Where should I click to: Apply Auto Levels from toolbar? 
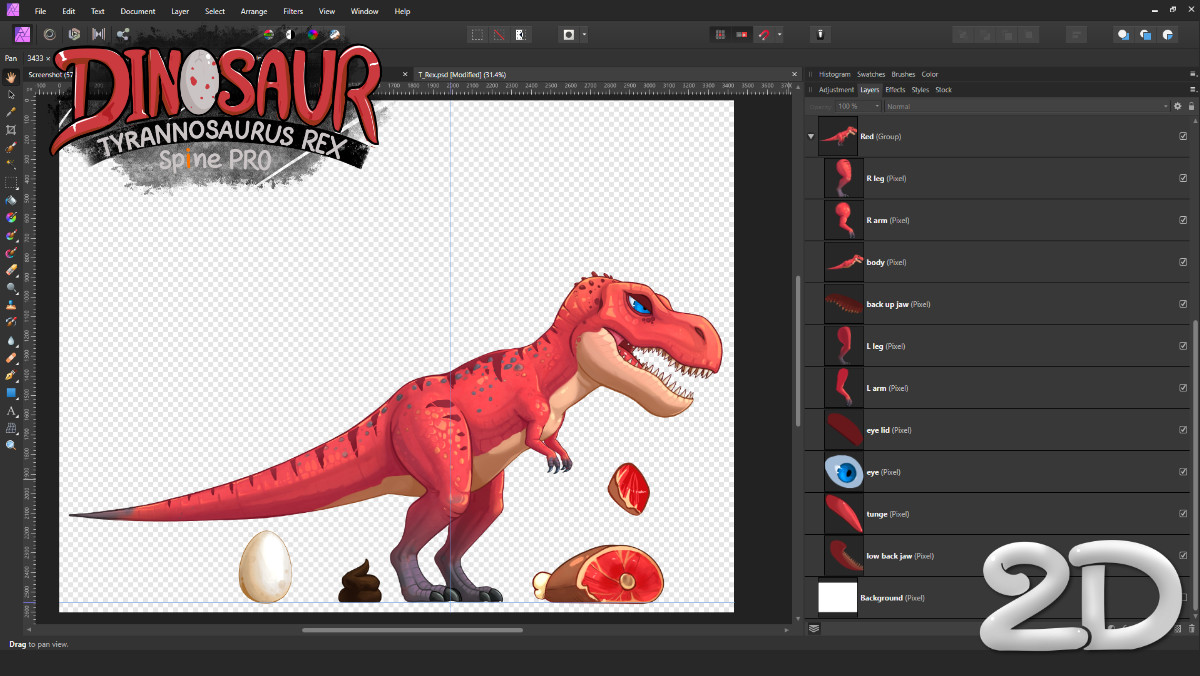click(x=268, y=34)
